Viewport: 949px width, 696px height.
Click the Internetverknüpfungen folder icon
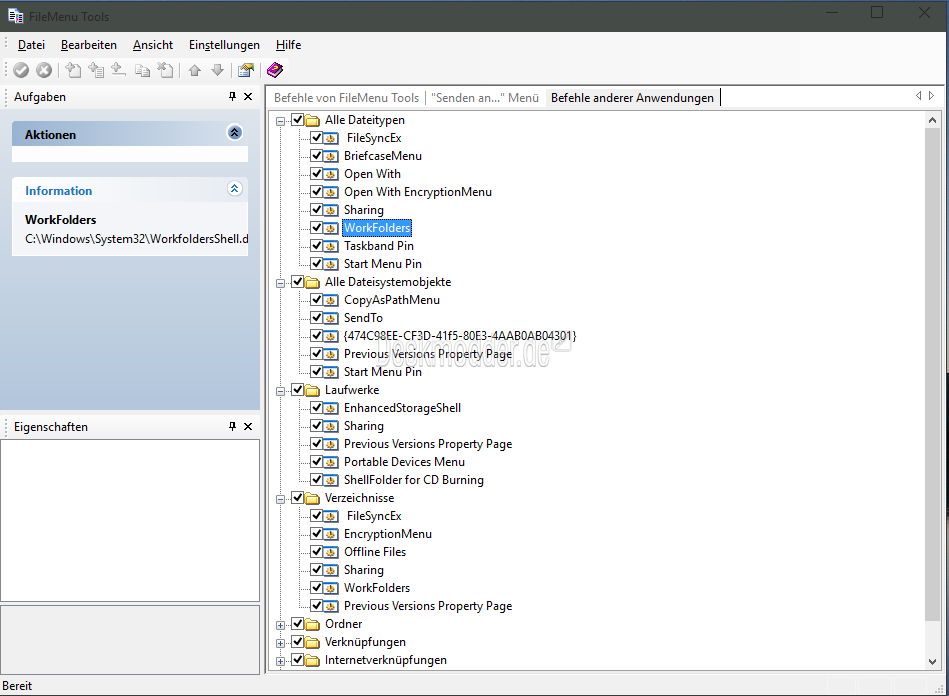click(x=312, y=660)
